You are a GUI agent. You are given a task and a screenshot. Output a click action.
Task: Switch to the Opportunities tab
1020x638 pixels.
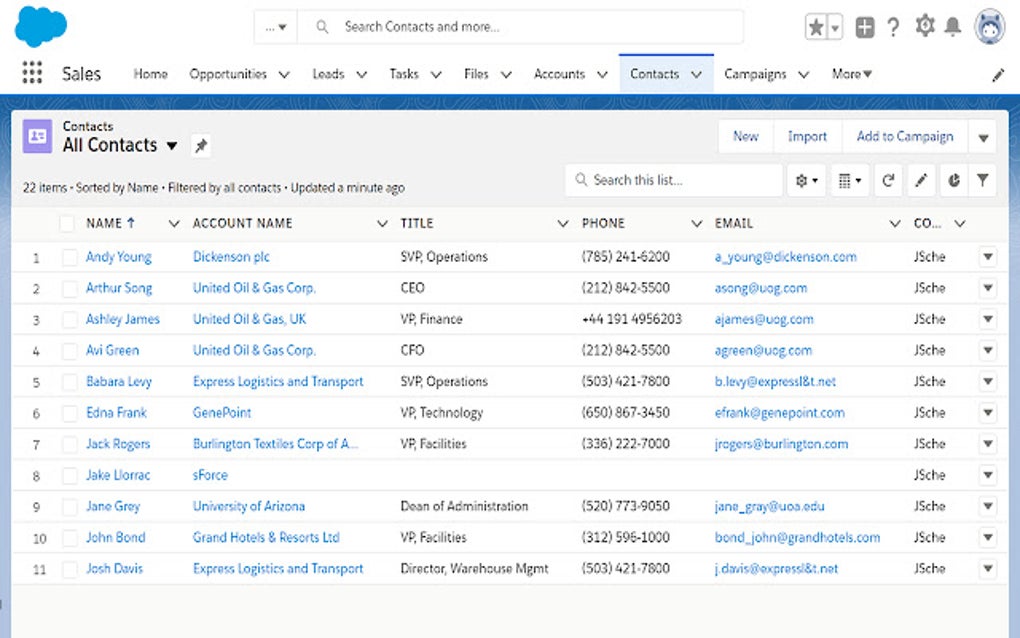click(x=228, y=74)
